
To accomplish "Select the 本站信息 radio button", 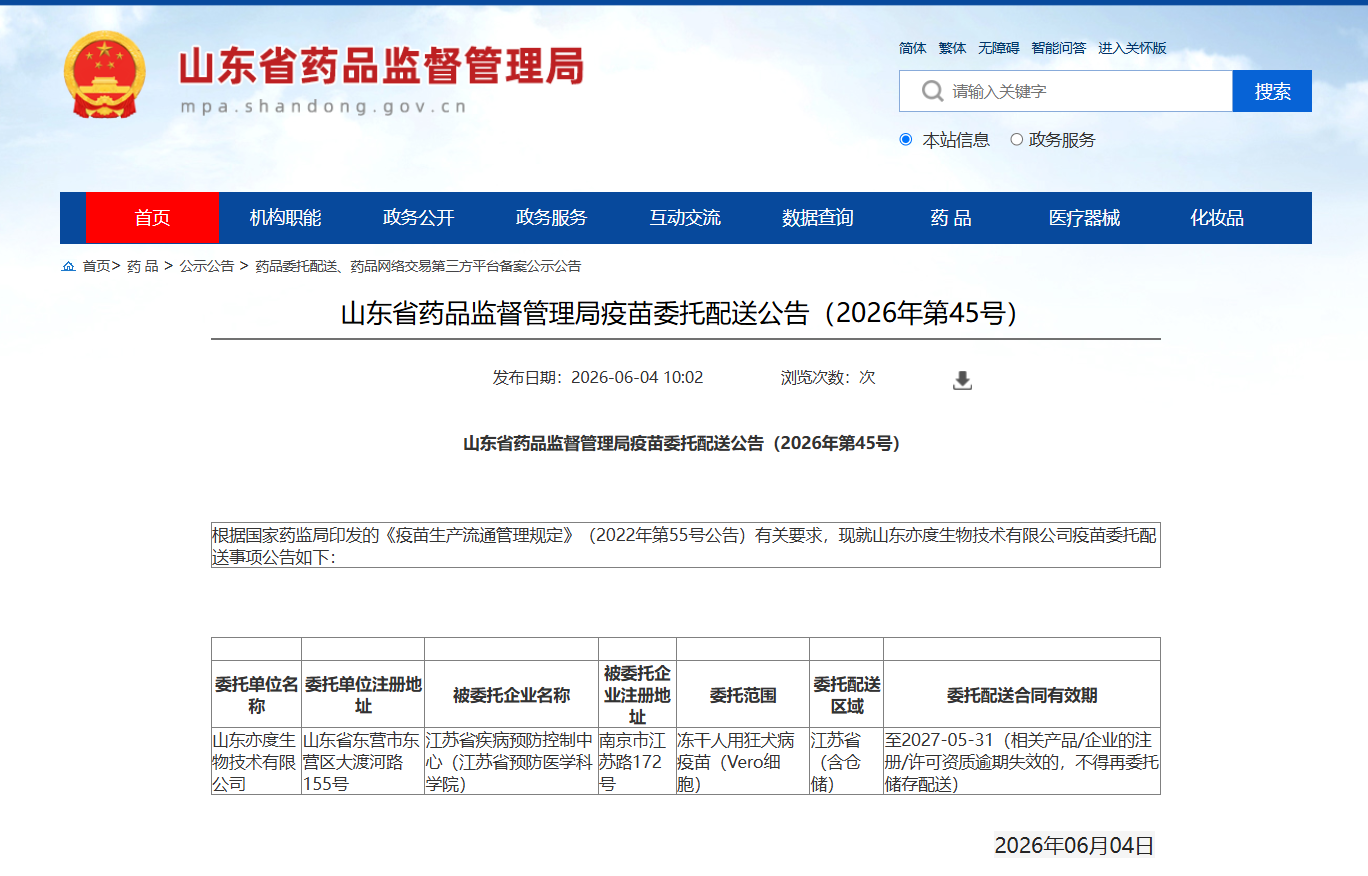I will [906, 140].
